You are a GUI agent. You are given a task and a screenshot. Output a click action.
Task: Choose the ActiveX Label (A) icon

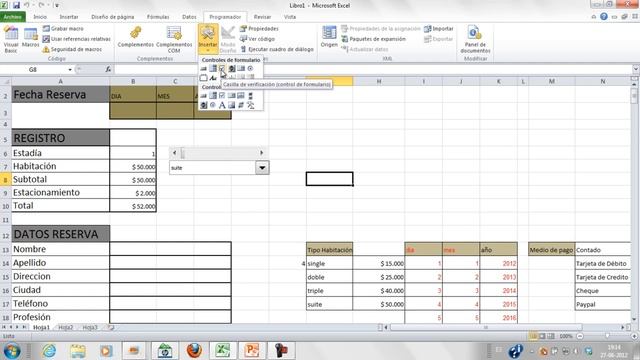pyautogui.click(x=222, y=105)
